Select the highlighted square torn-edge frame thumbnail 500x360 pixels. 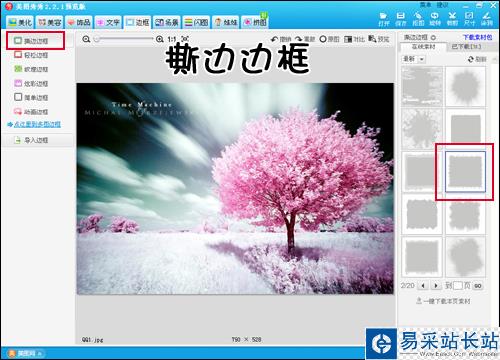(465, 172)
